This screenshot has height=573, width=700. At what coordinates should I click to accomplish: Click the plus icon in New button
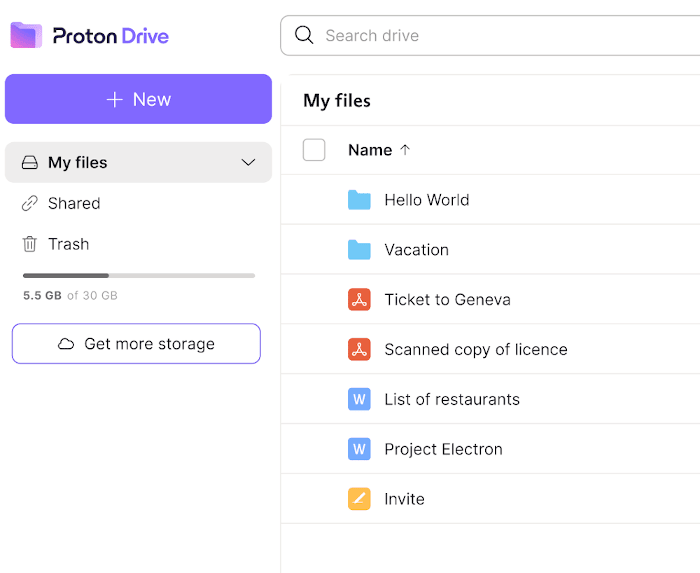115,100
